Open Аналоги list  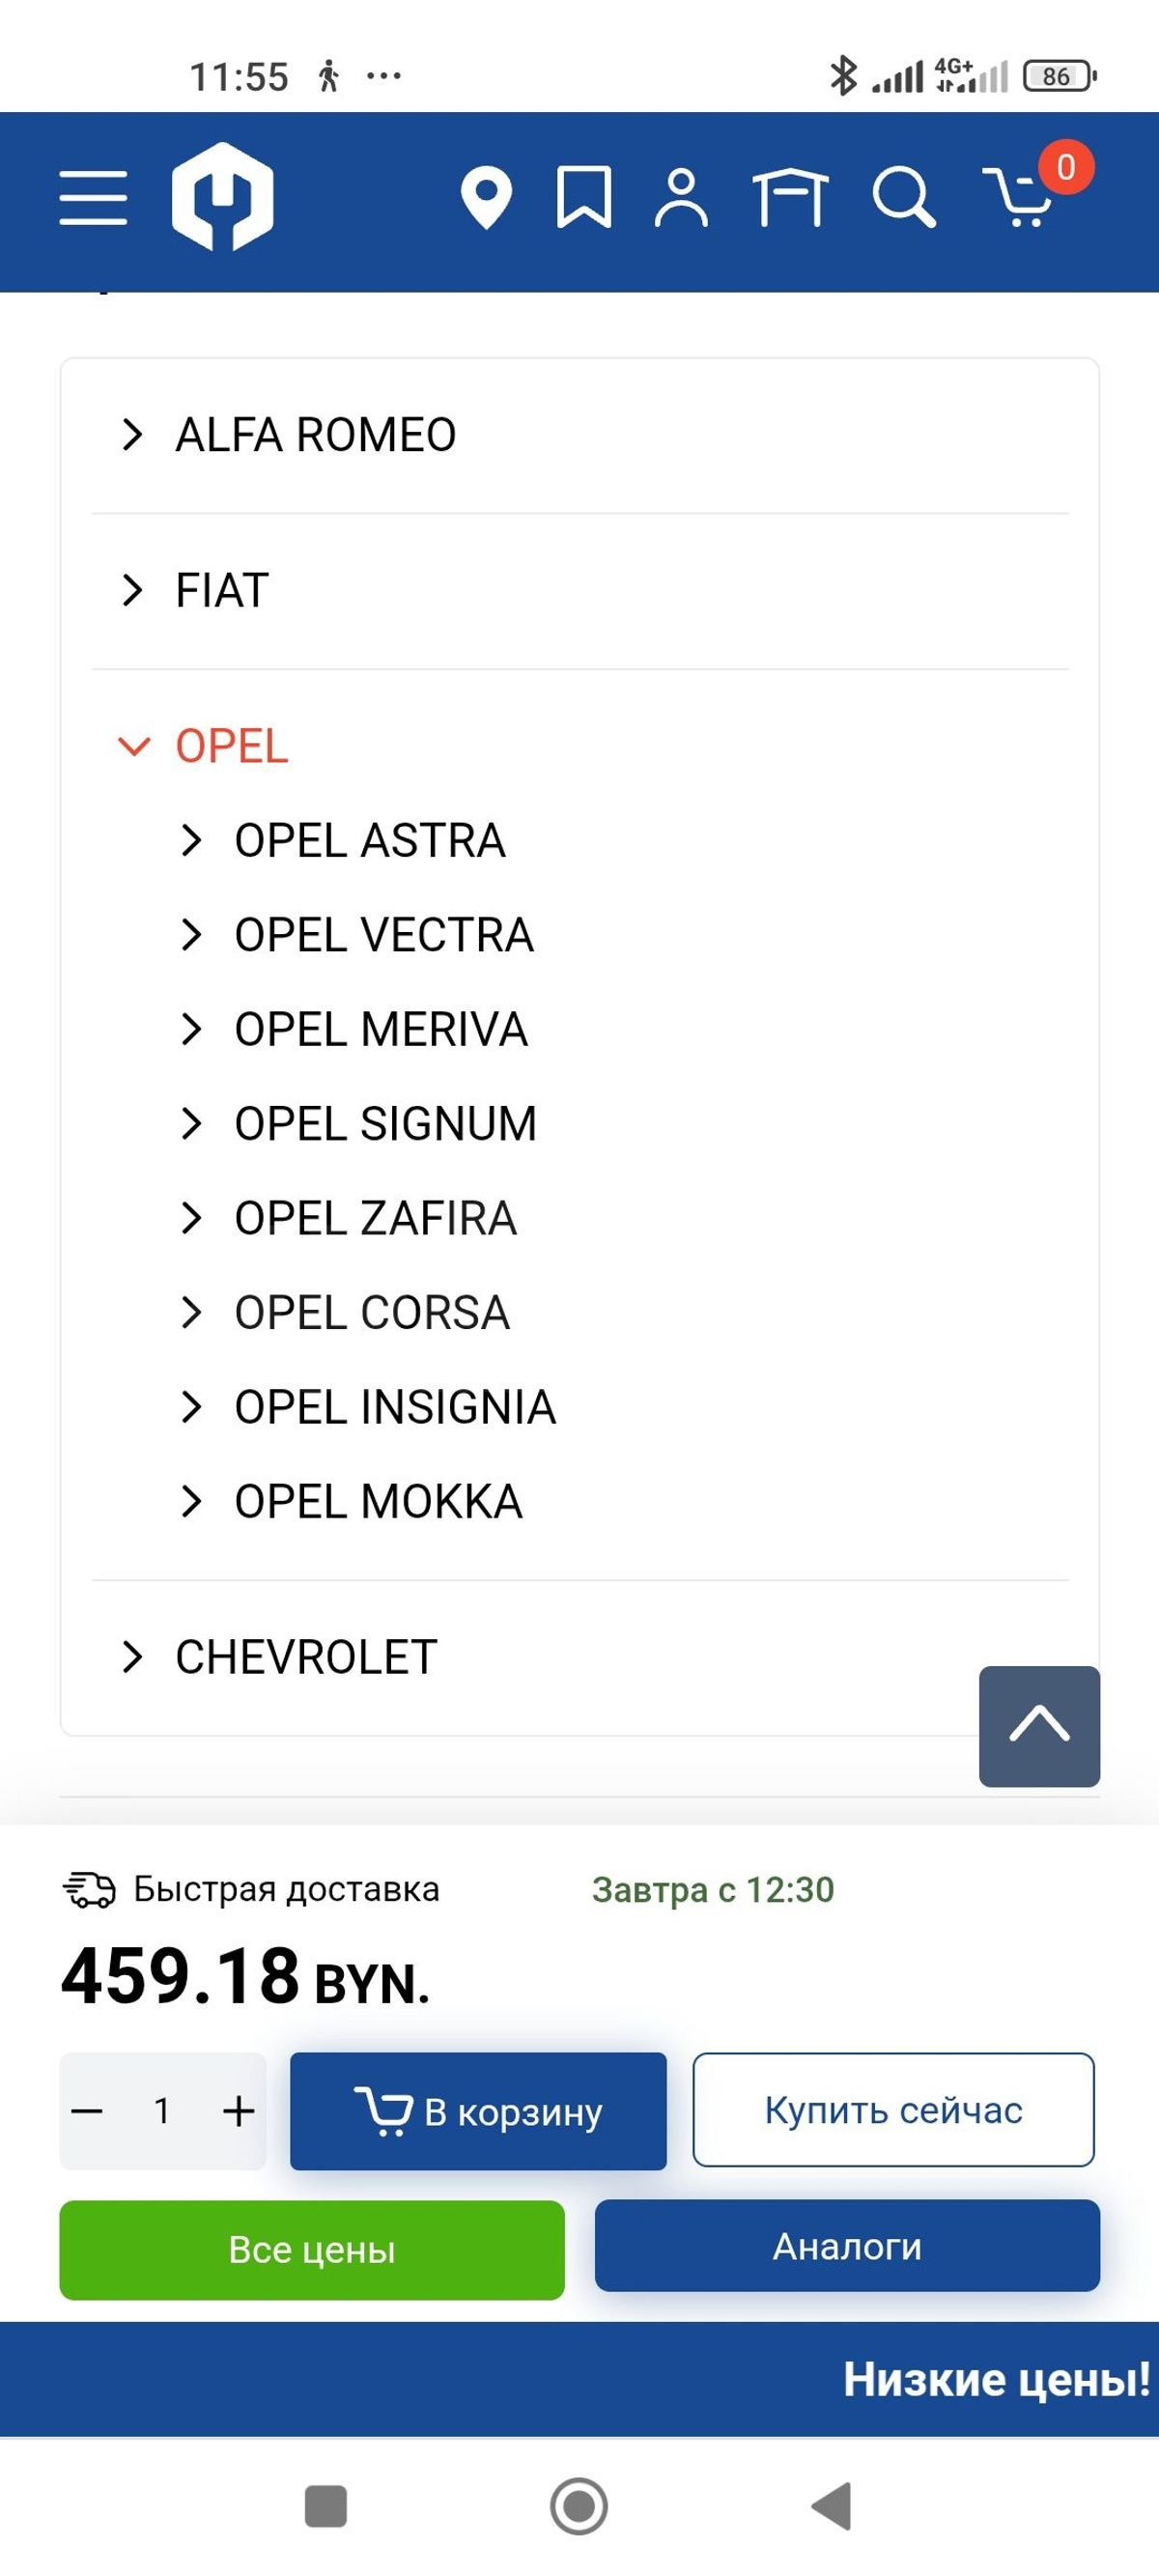point(847,2246)
